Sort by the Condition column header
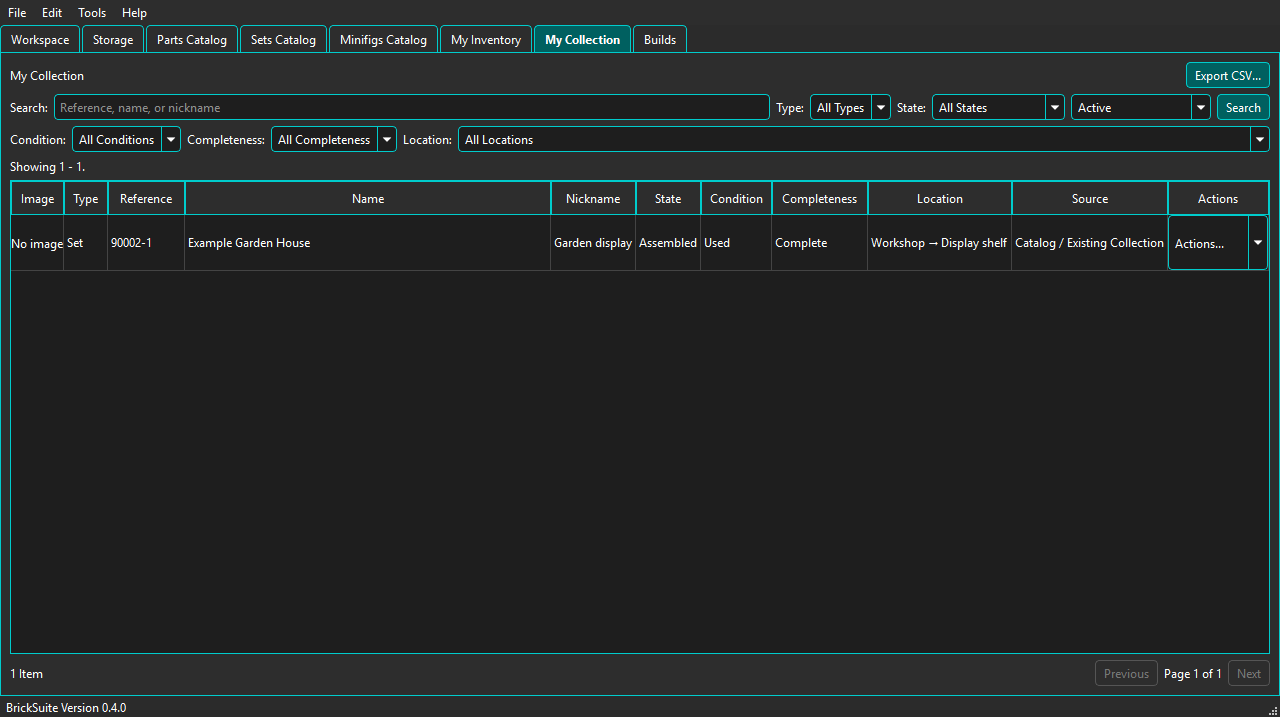The image size is (1280, 717). (736, 198)
